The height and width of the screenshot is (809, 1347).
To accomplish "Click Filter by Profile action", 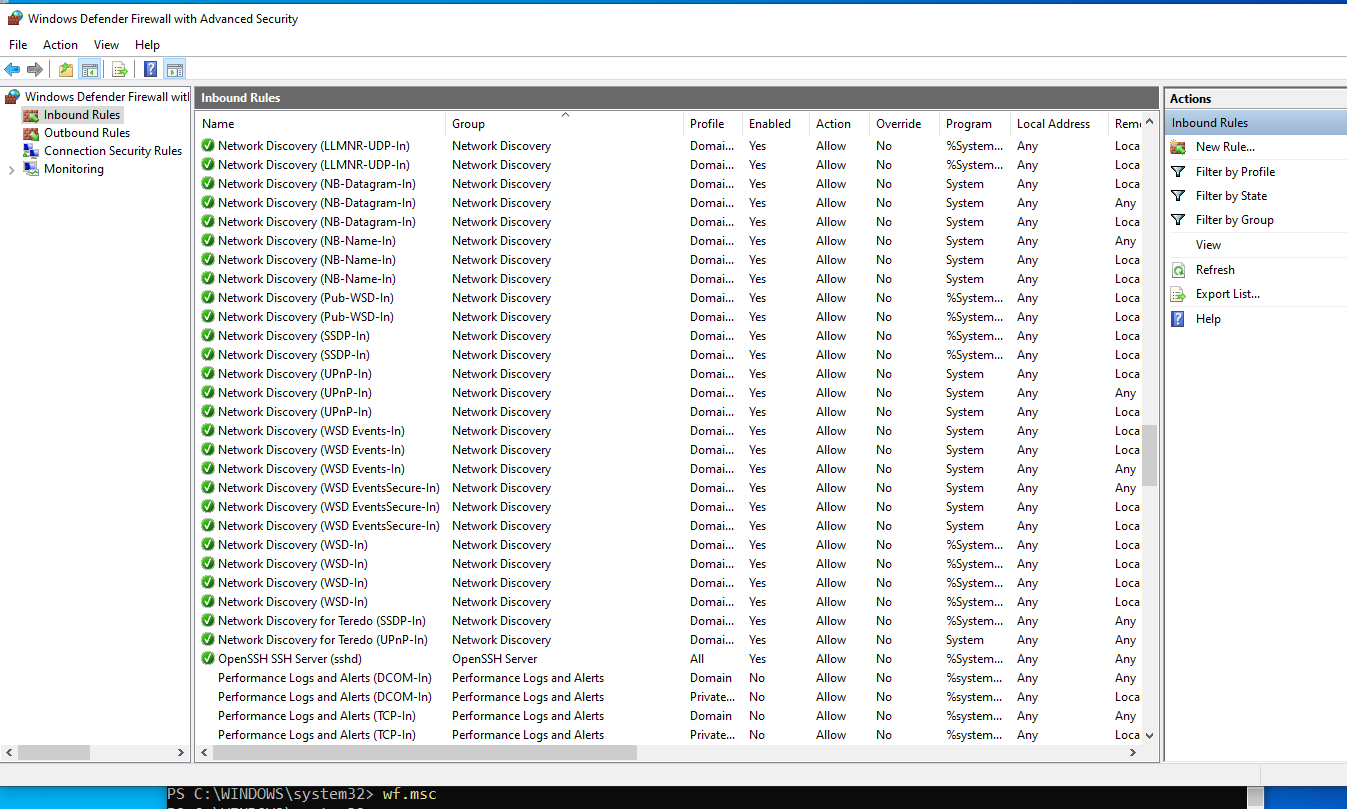I will coord(1235,172).
